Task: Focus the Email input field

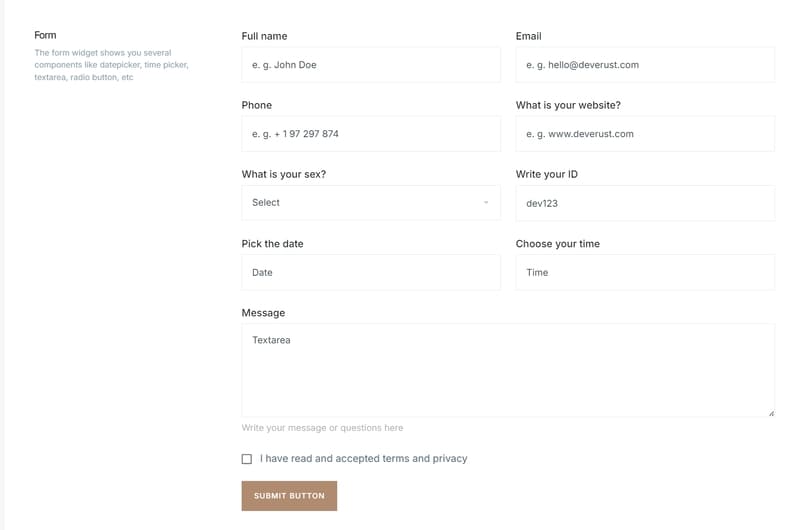Action: [645, 65]
